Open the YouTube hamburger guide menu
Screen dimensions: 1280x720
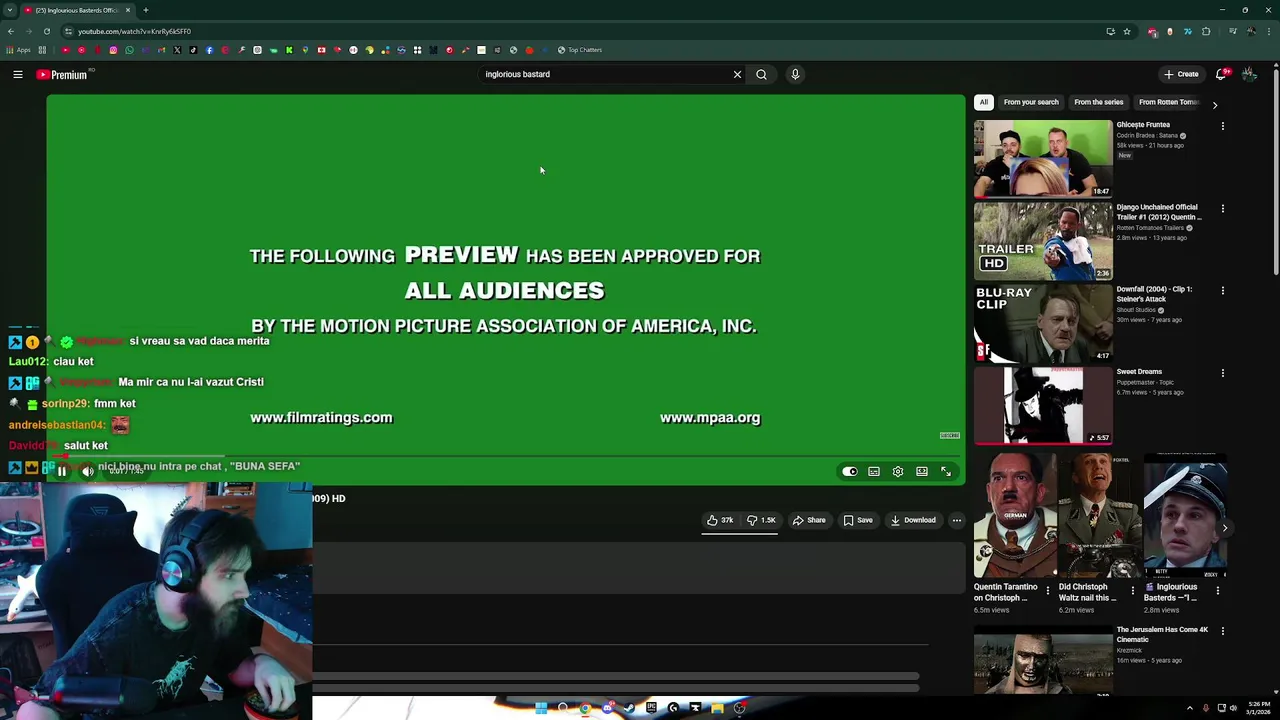point(18,74)
